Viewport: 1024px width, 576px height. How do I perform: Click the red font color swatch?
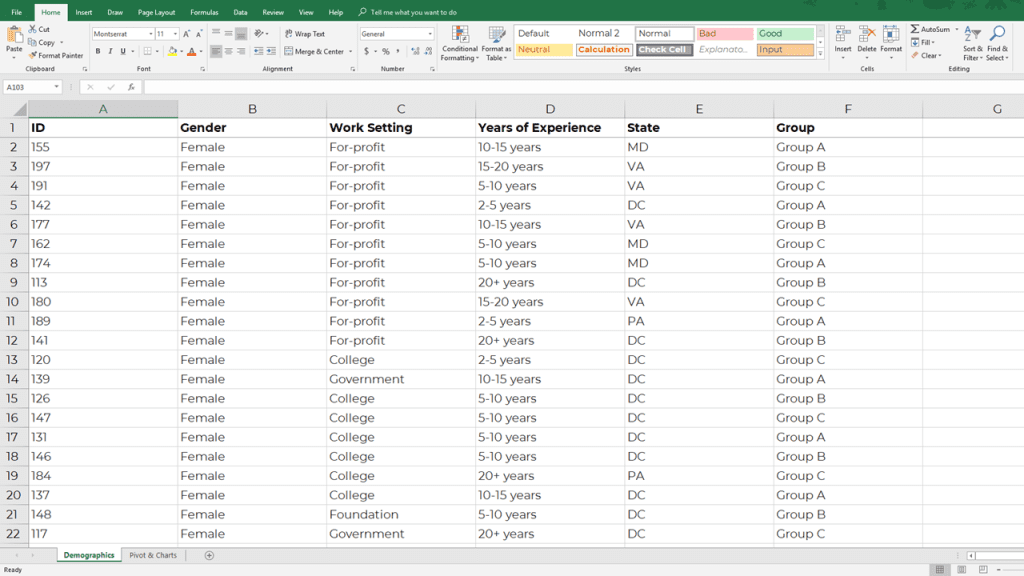click(191, 52)
